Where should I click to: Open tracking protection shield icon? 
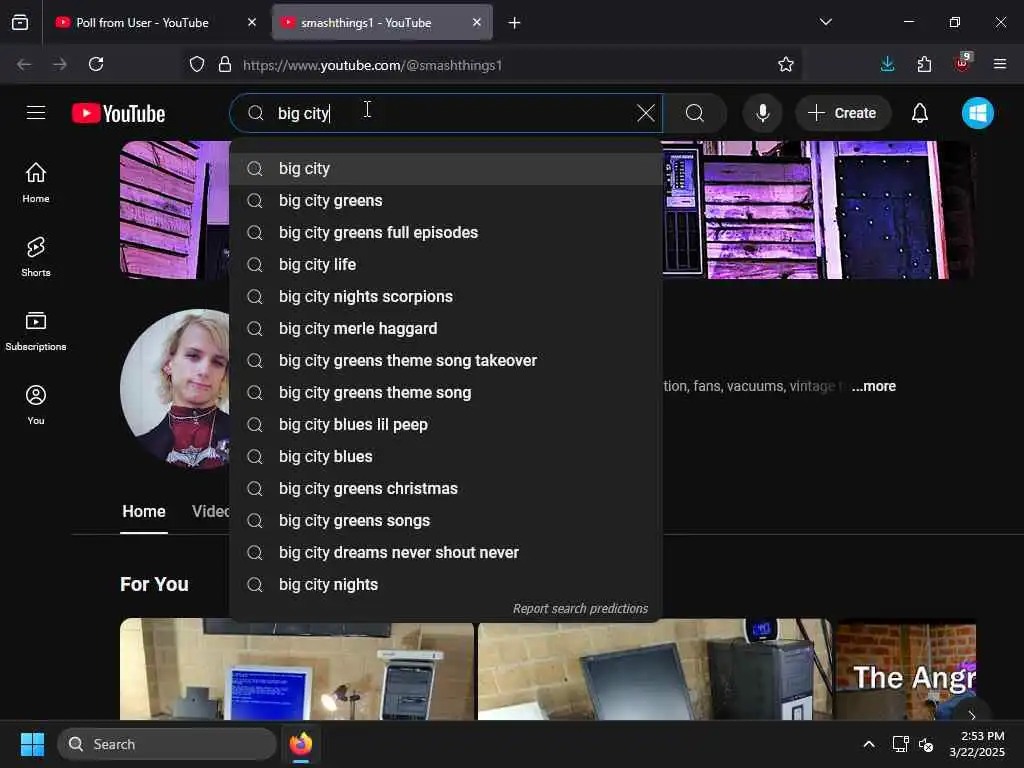(x=197, y=64)
